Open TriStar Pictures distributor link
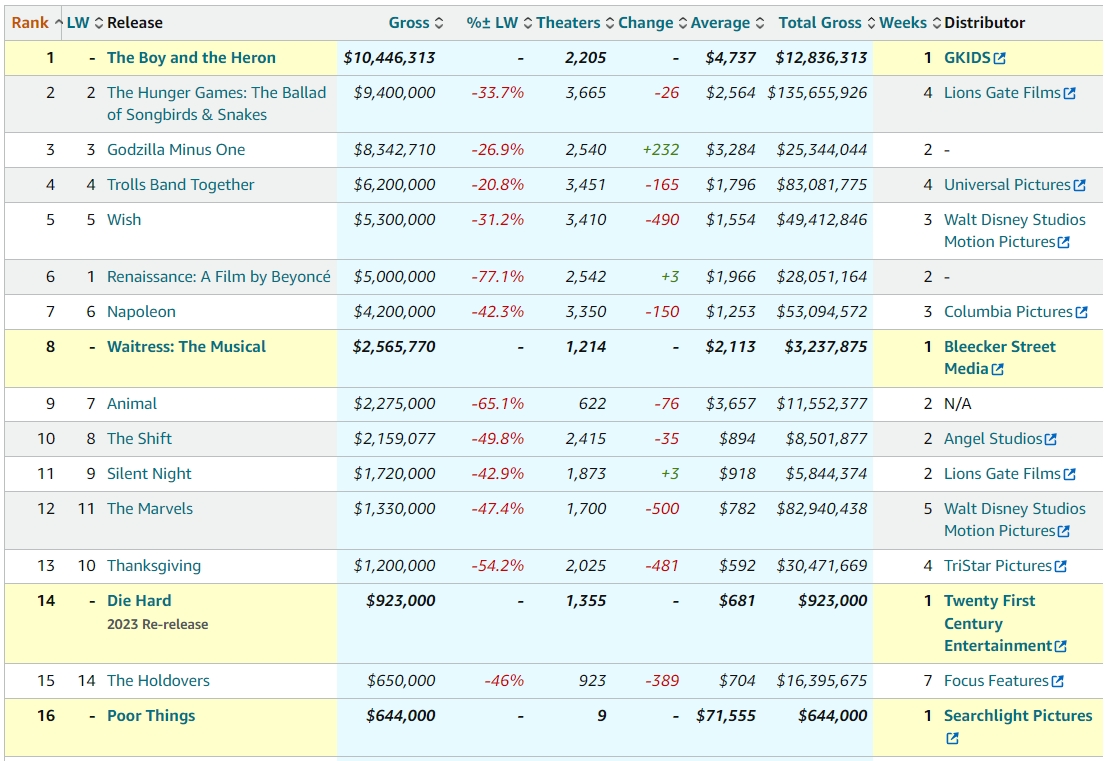This screenshot has height=761, width=1110. [998, 566]
